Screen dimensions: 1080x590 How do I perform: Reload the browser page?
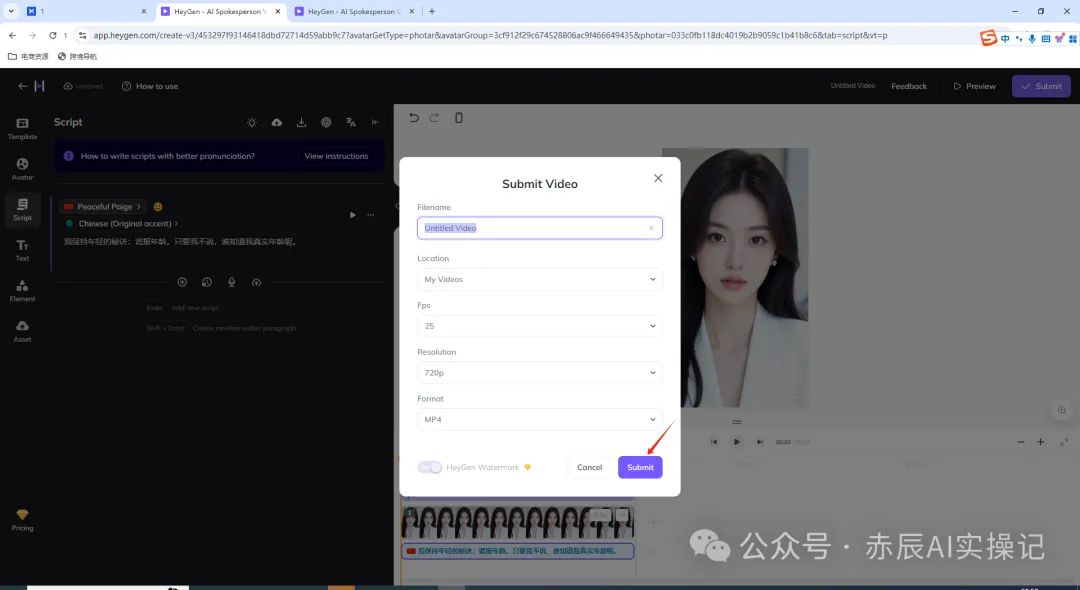click(52, 35)
